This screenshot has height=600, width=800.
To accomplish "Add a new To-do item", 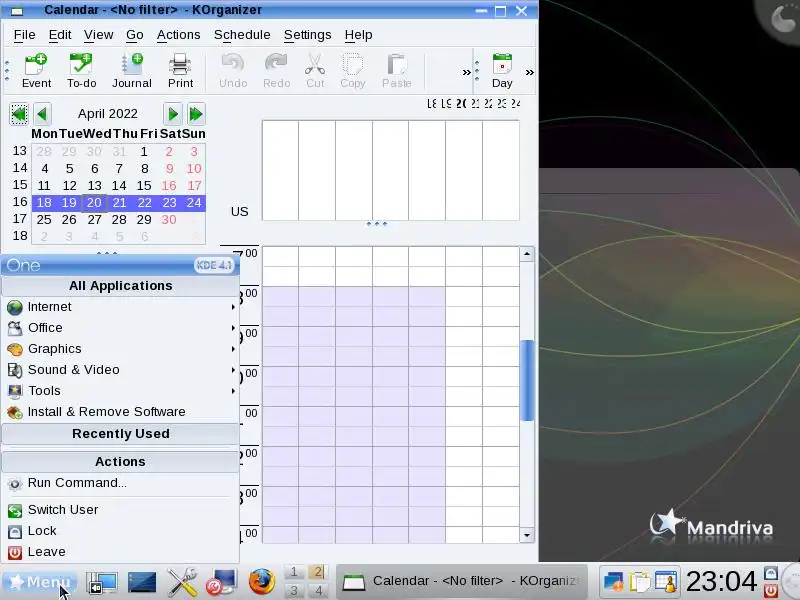I will coord(81,71).
